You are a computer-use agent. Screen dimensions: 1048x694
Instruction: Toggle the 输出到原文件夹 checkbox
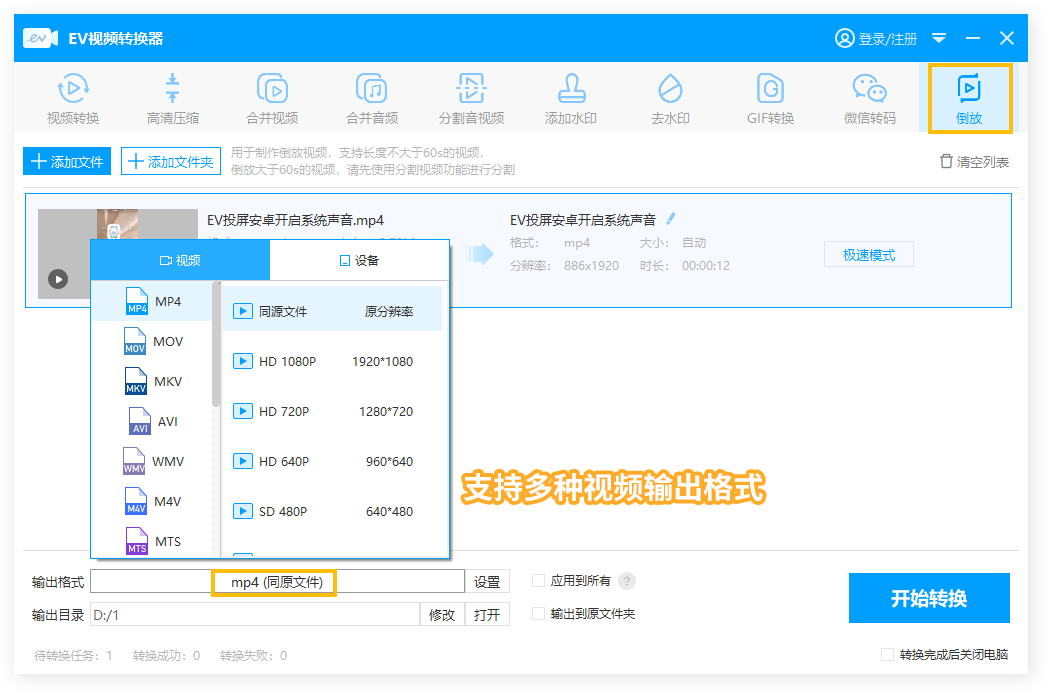(x=539, y=614)
